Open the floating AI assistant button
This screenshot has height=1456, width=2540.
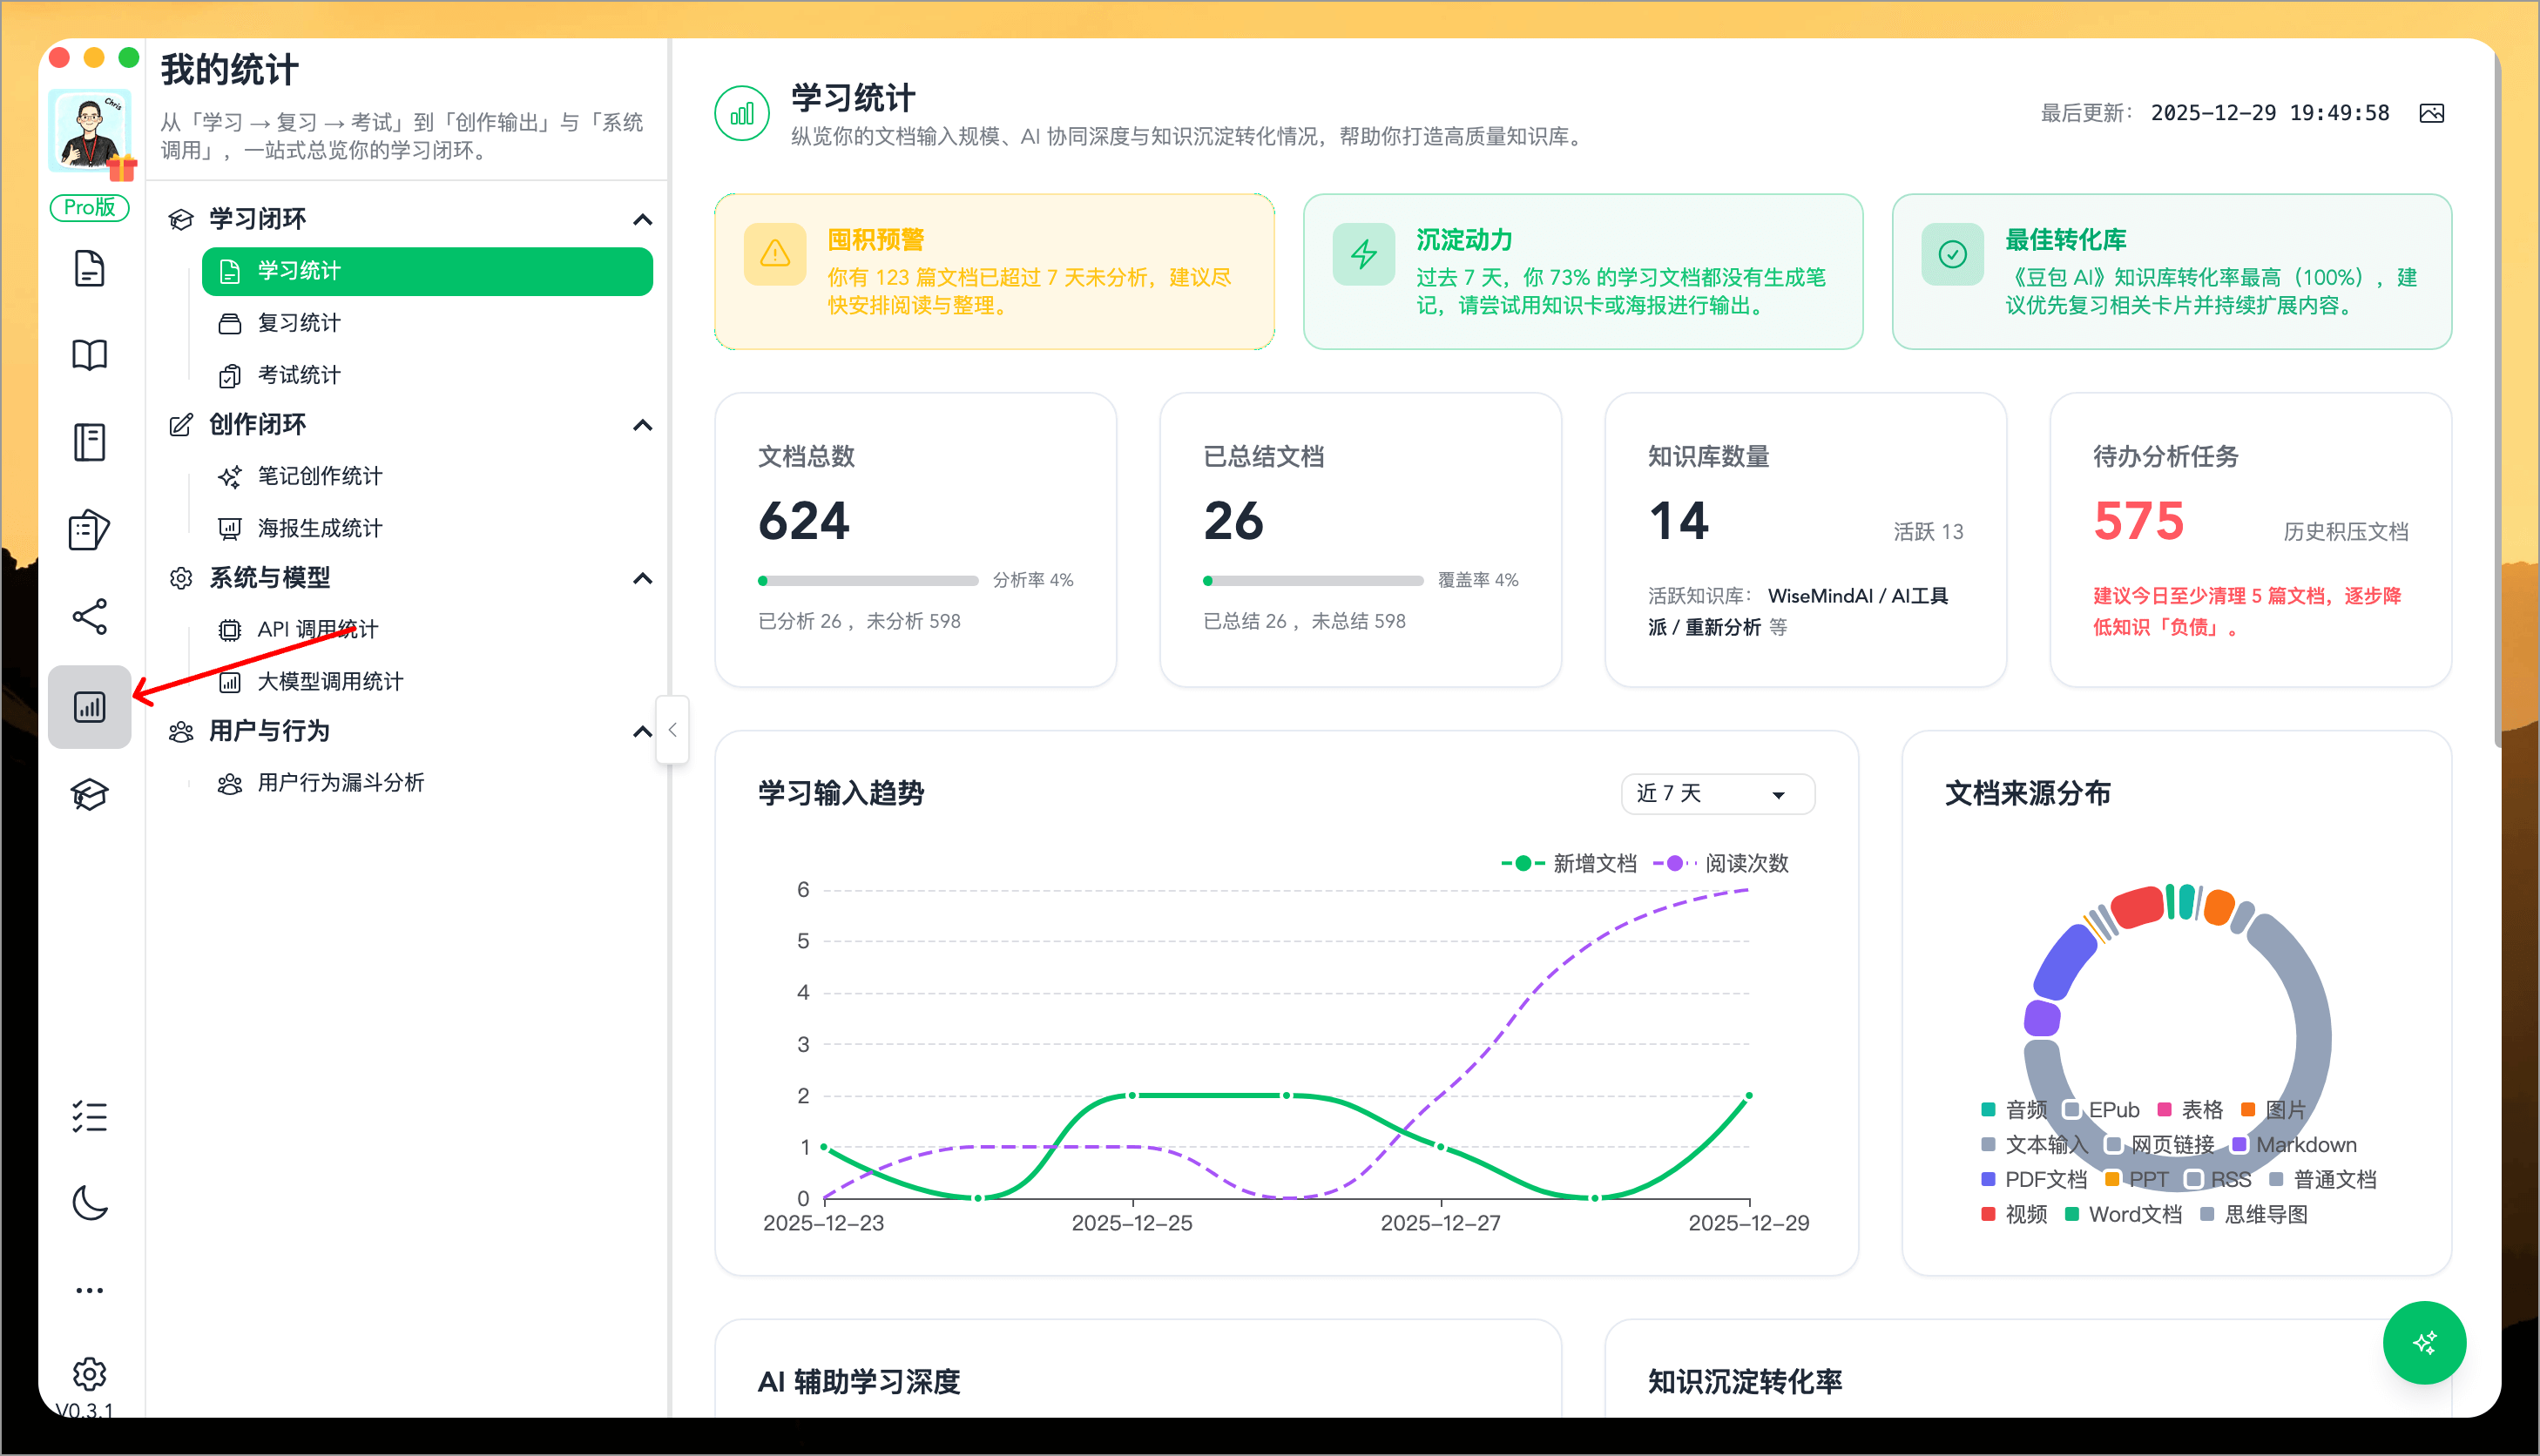[x=2424, y=1343]
